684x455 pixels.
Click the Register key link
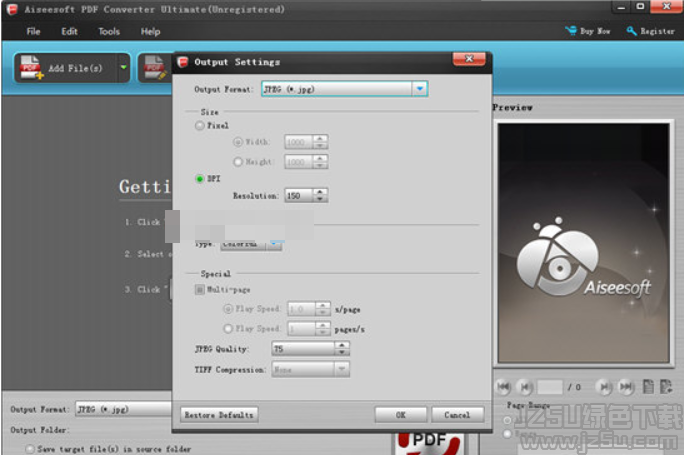click(650, 31)
